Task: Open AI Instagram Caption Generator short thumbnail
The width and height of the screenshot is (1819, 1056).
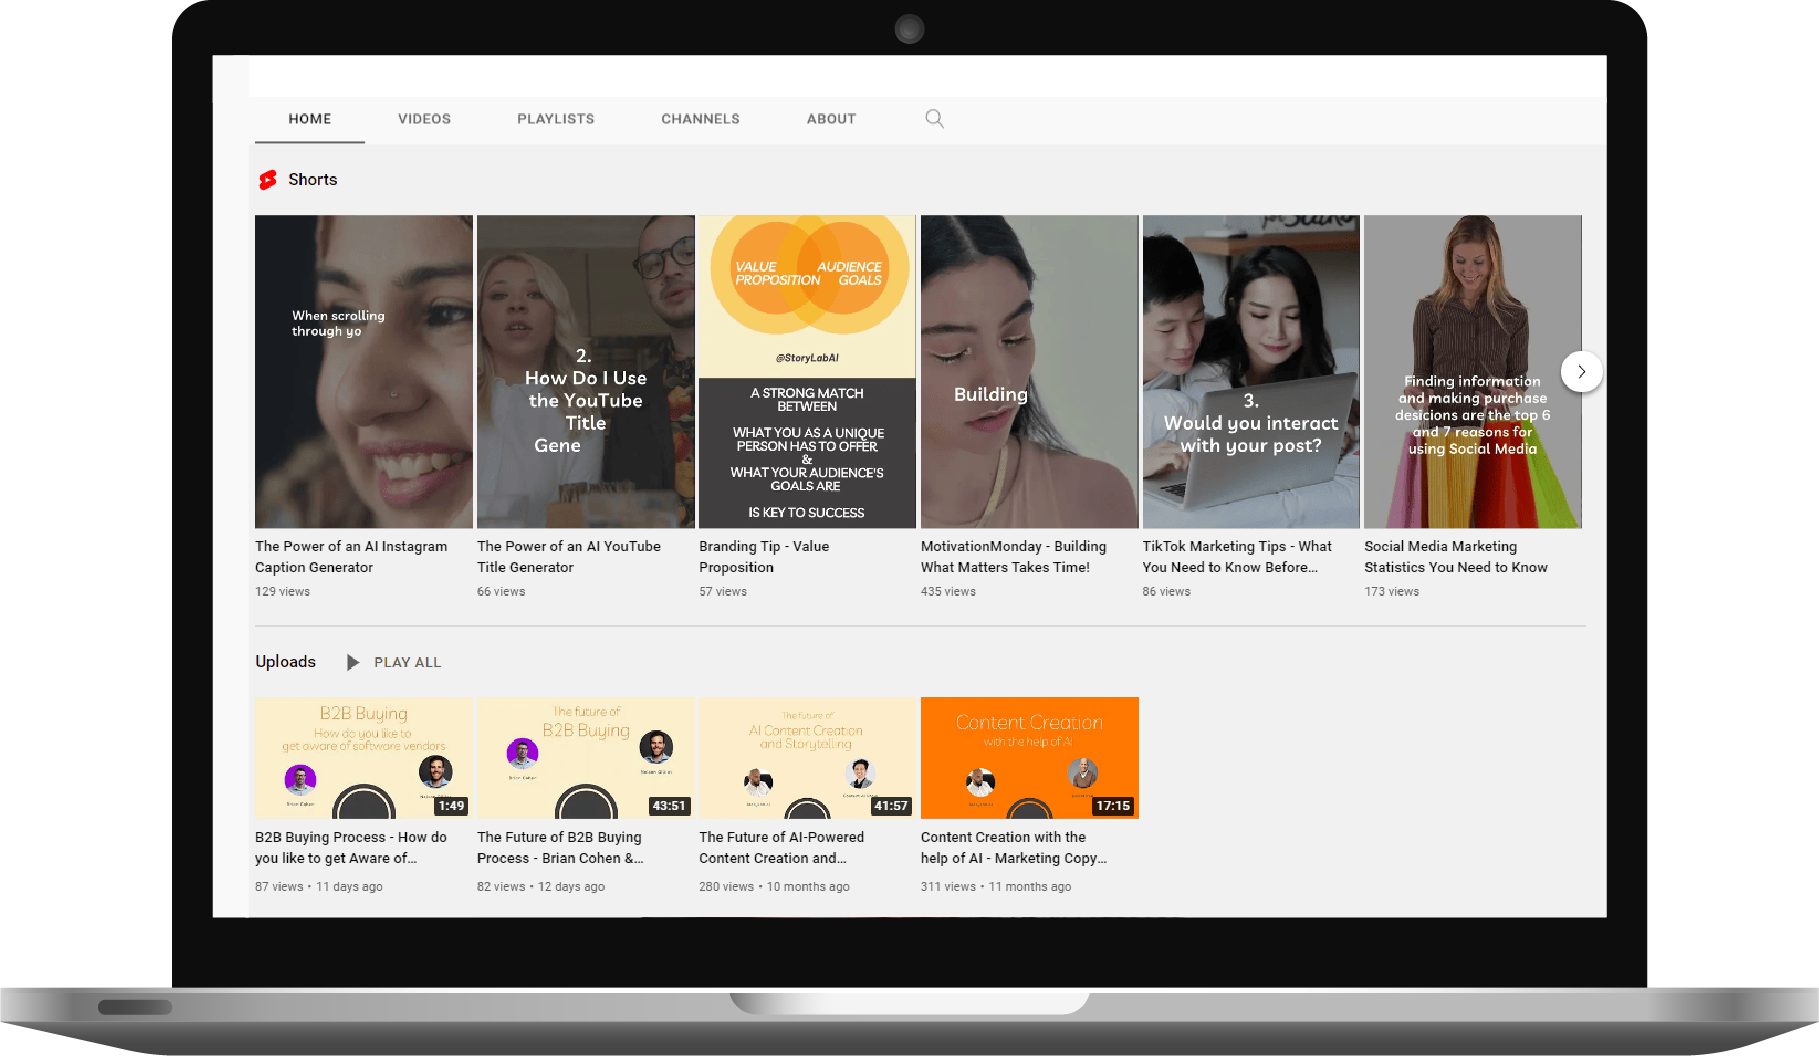Action: click(x=363, y=371)
